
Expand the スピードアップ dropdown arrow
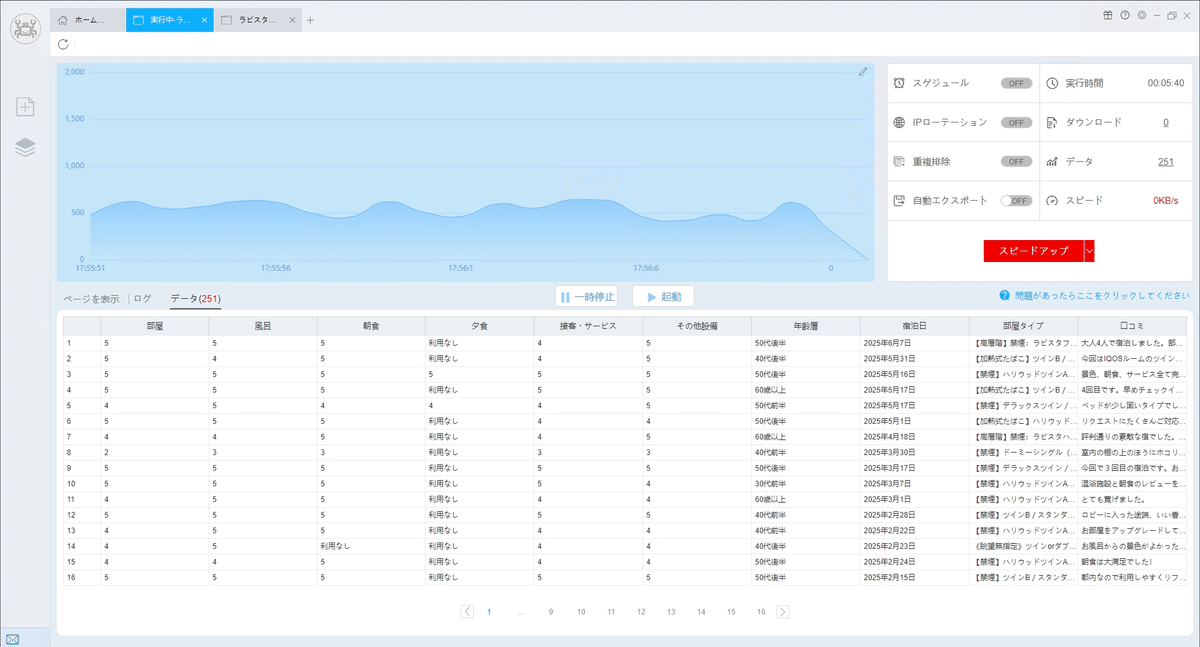1089,251
